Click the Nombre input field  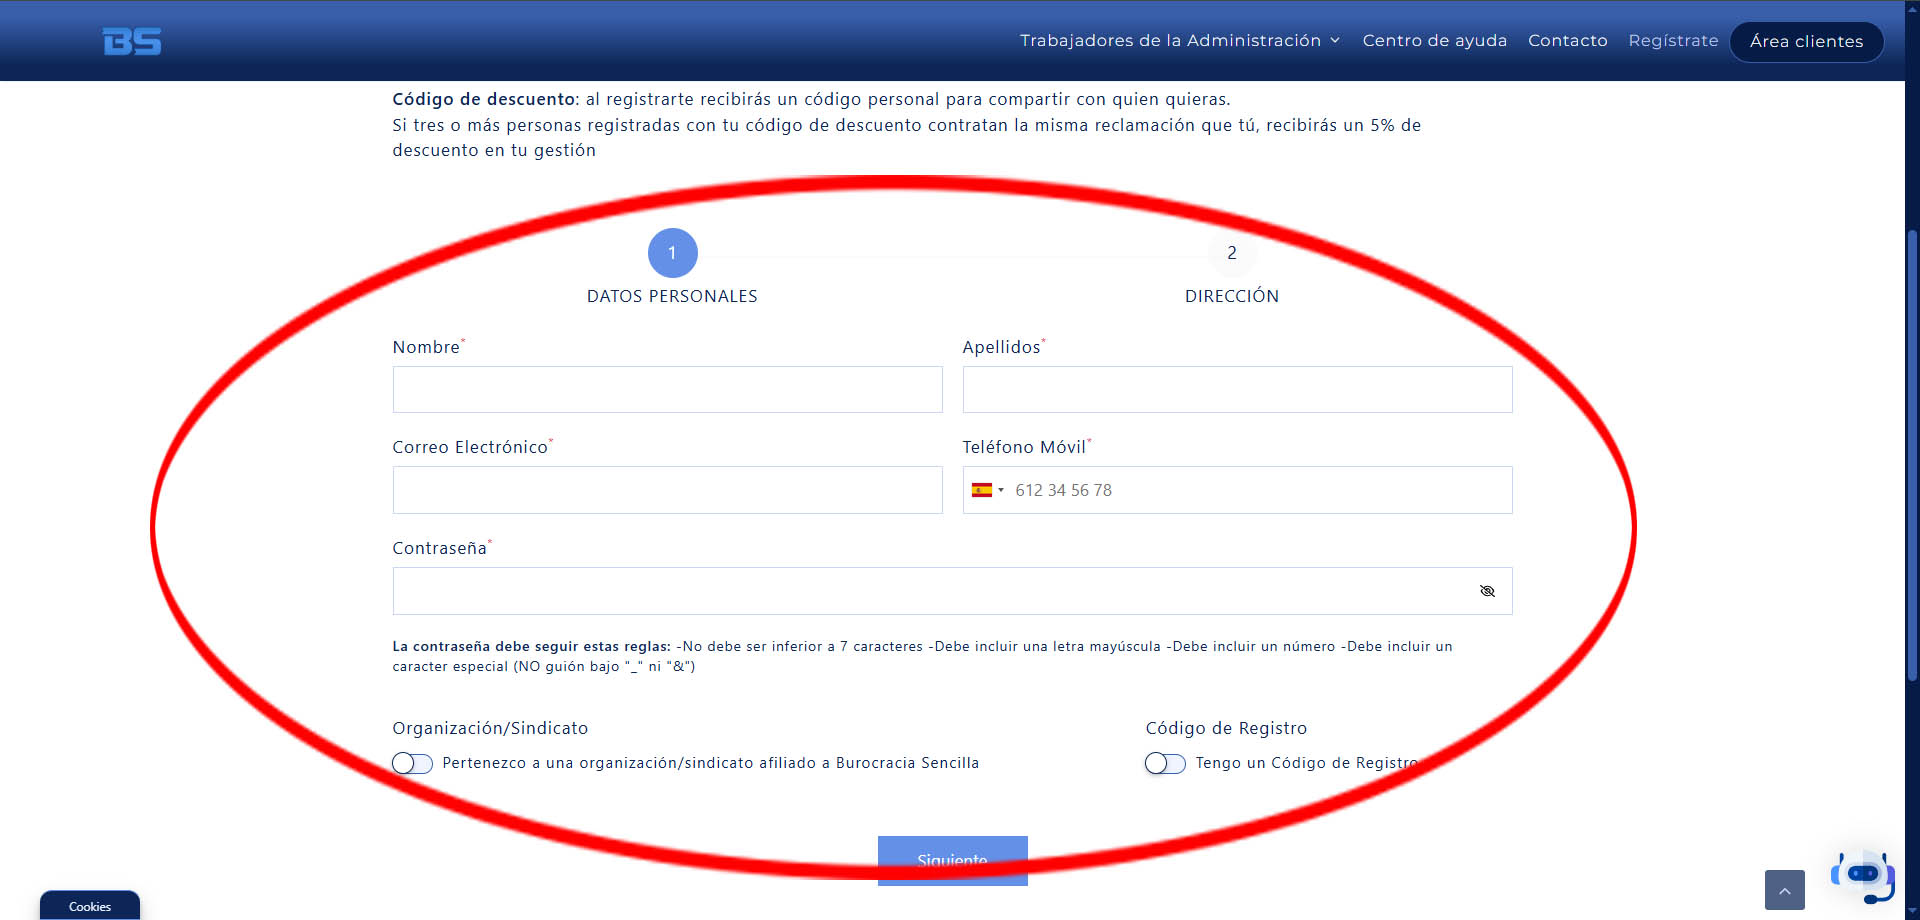click(667, 389)
